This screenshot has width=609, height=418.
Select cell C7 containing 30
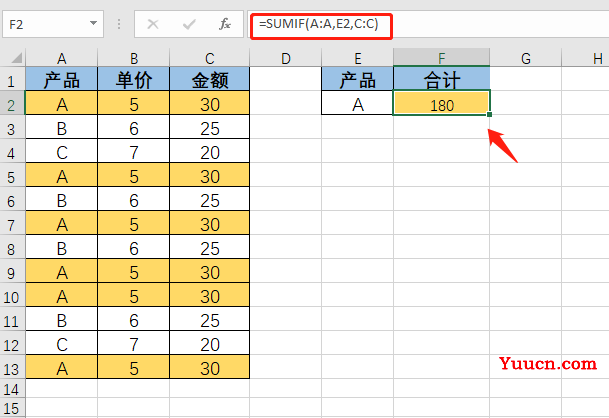coord(210,225)
